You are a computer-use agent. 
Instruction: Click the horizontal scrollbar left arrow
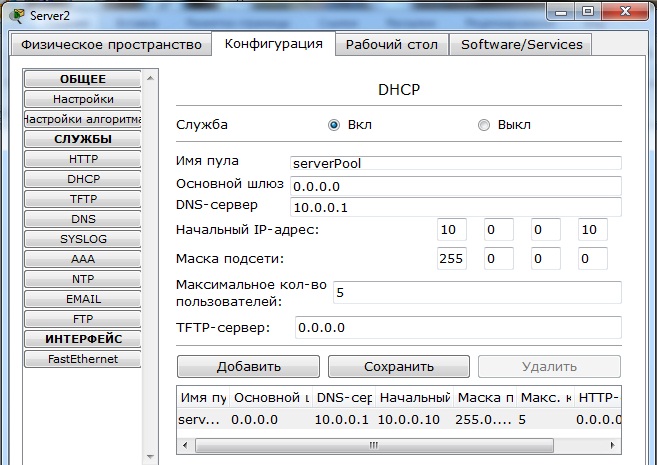click(185, 445)
